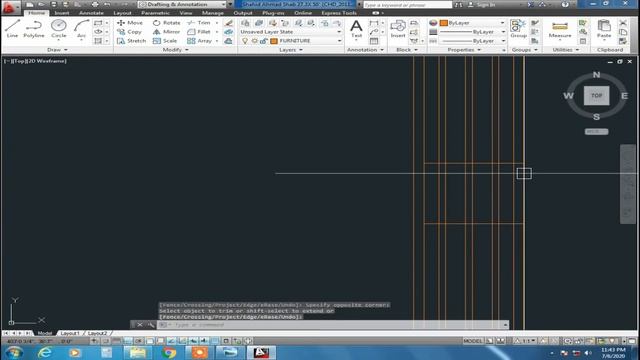
Task: Select the Linear dimension tool
Action: tap(373, 23)
